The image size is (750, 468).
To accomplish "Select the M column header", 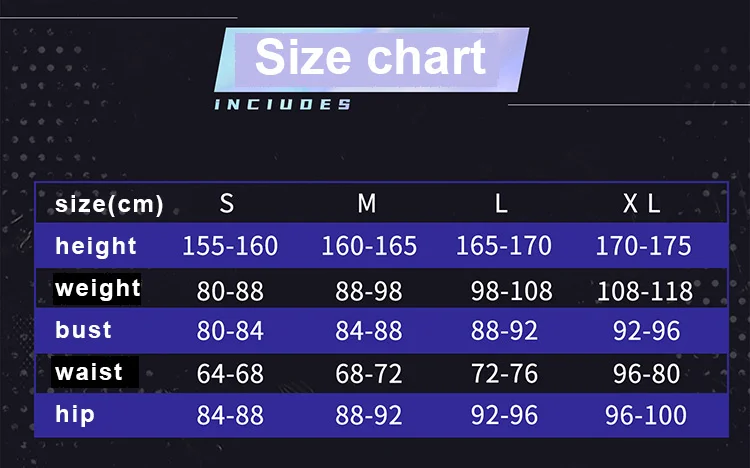I will pos(367,203).
